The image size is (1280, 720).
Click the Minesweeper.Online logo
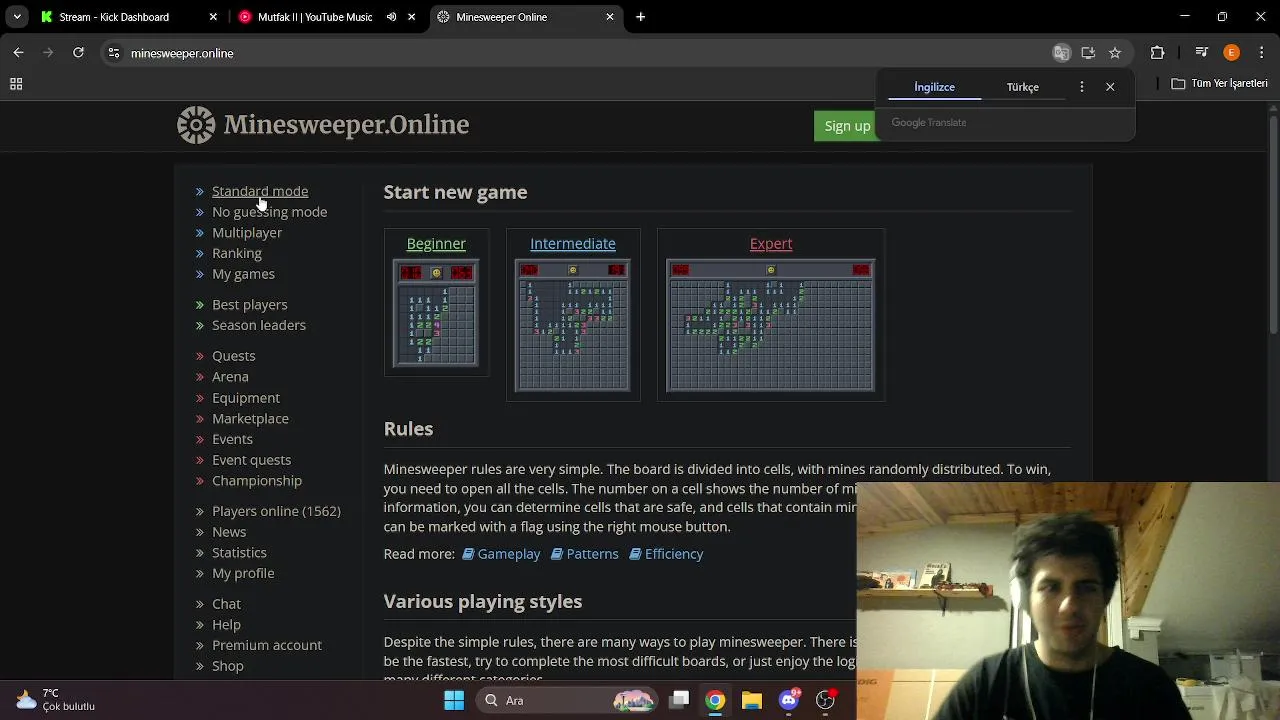click(x=323, y=125)
